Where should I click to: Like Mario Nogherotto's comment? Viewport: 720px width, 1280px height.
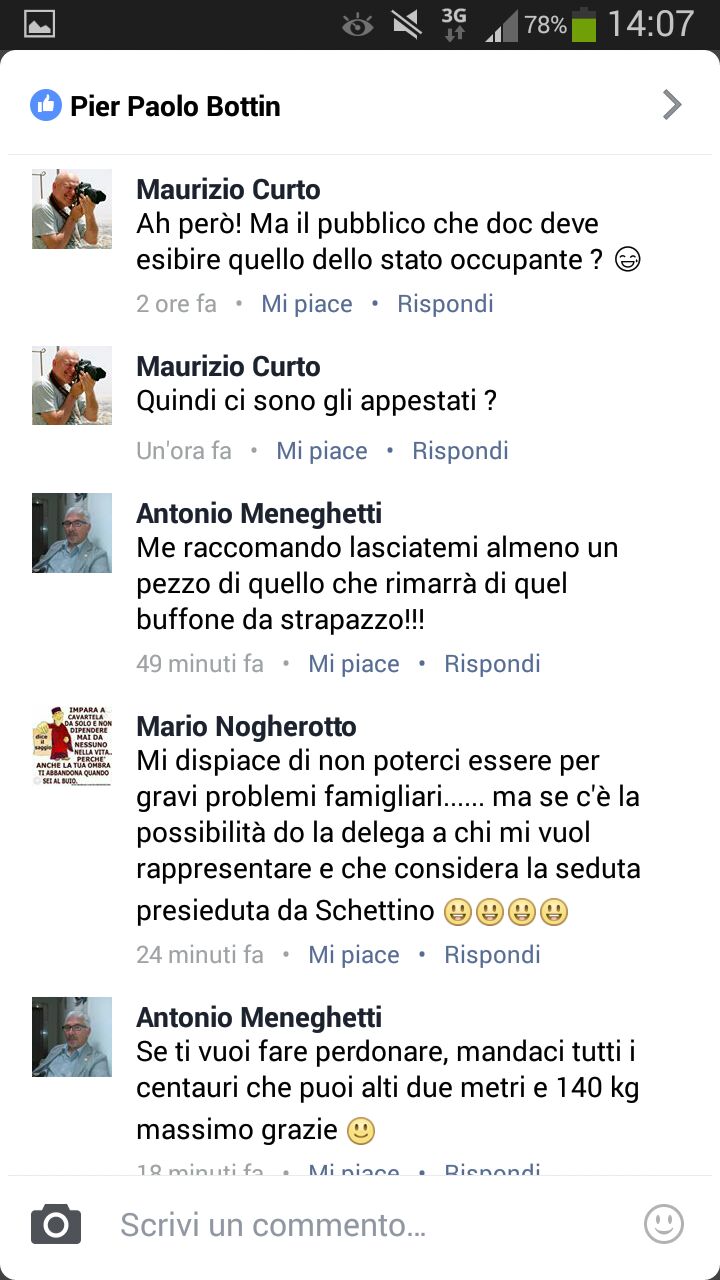[354, 955]
